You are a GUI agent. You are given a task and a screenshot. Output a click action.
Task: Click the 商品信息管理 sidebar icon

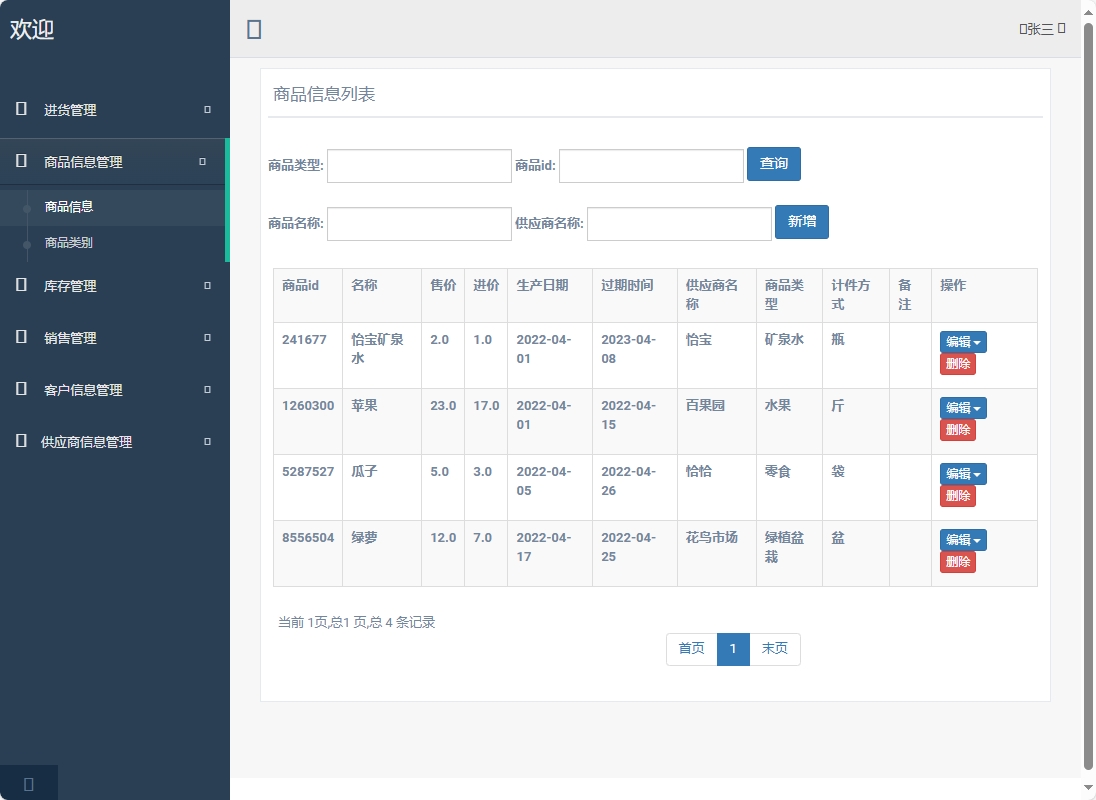pos(19,160)
